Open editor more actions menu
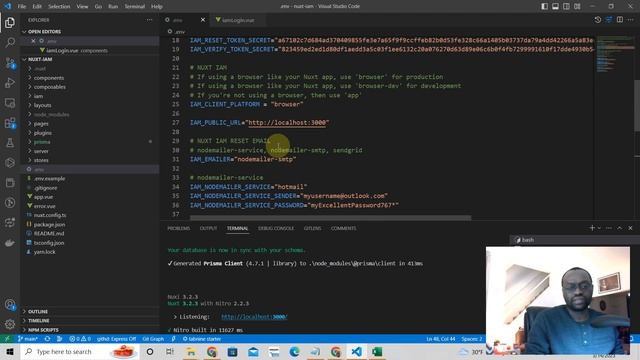This screenshot has width=640, height=360. (631, 20)
